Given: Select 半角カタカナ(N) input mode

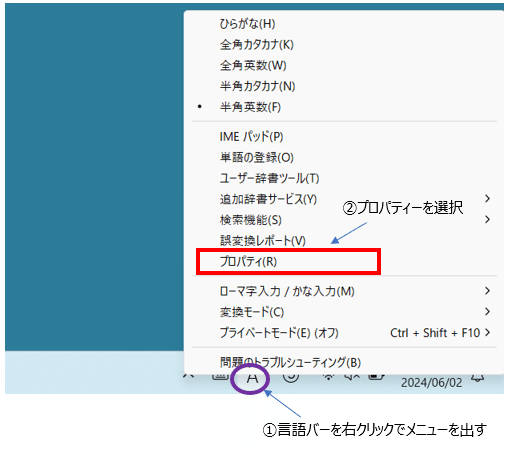Looking at the screenshot, I should pos(257,86).
